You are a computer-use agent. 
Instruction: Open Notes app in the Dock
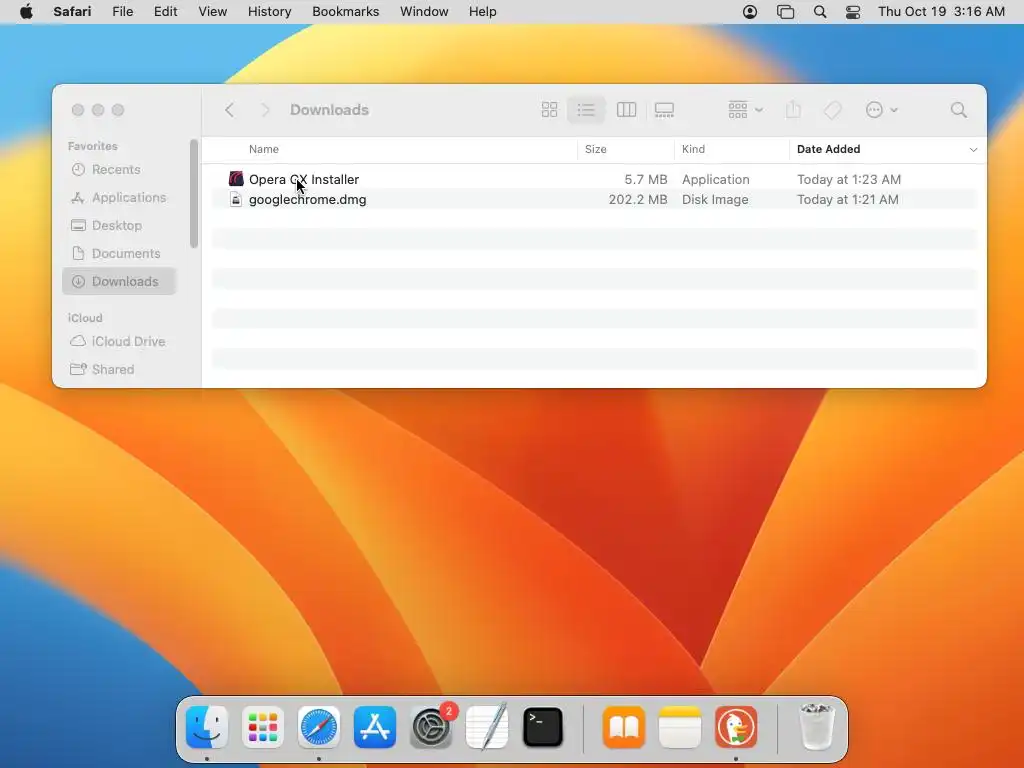(x=680, y=727)
